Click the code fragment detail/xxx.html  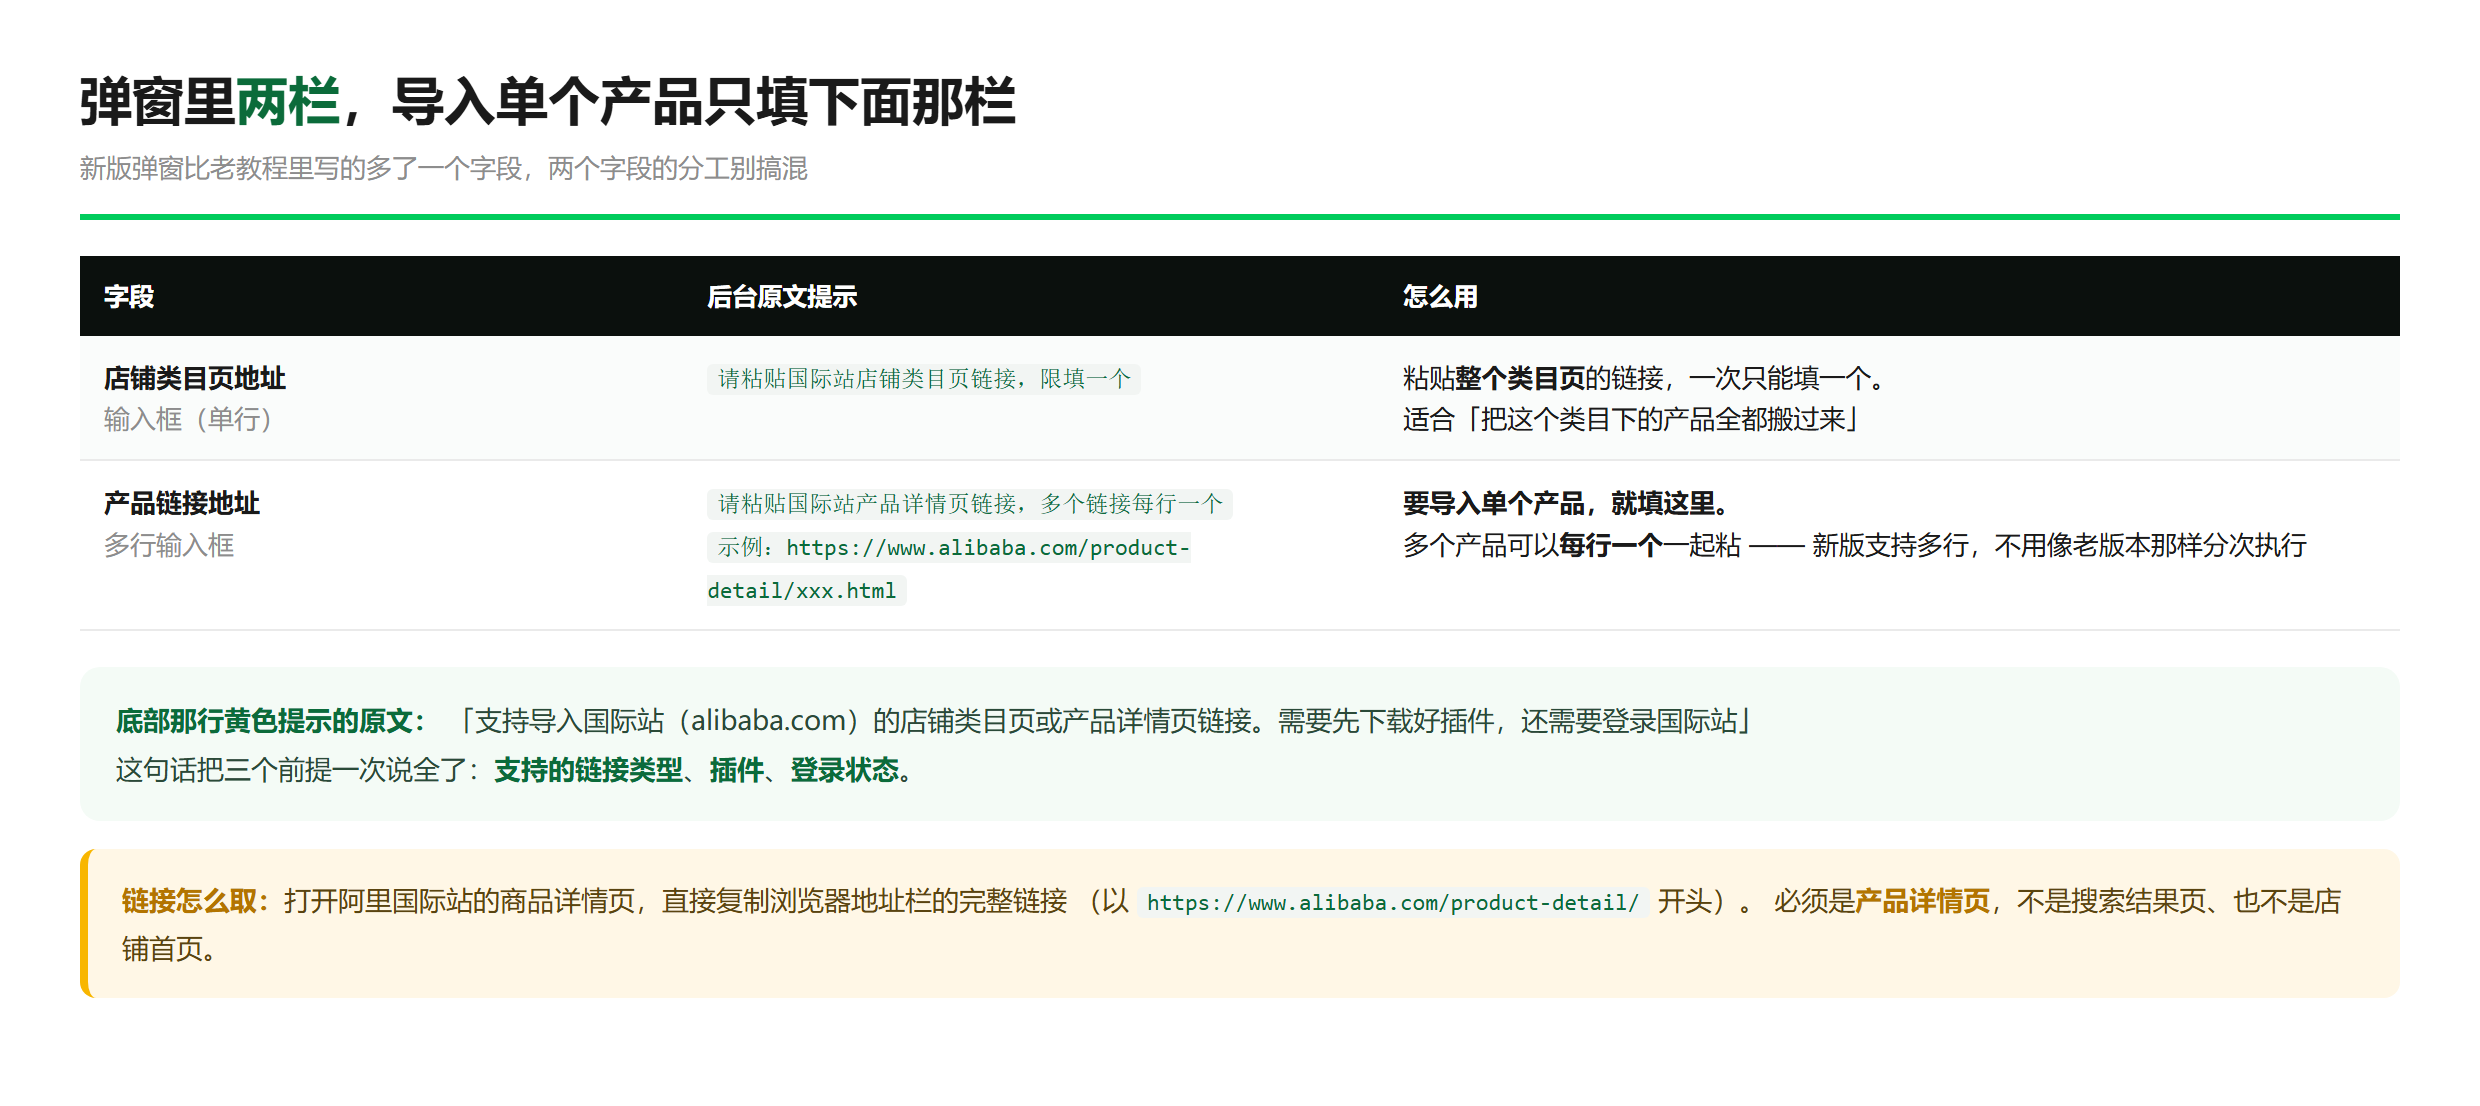pyautogui.click(x=806, y=591)
